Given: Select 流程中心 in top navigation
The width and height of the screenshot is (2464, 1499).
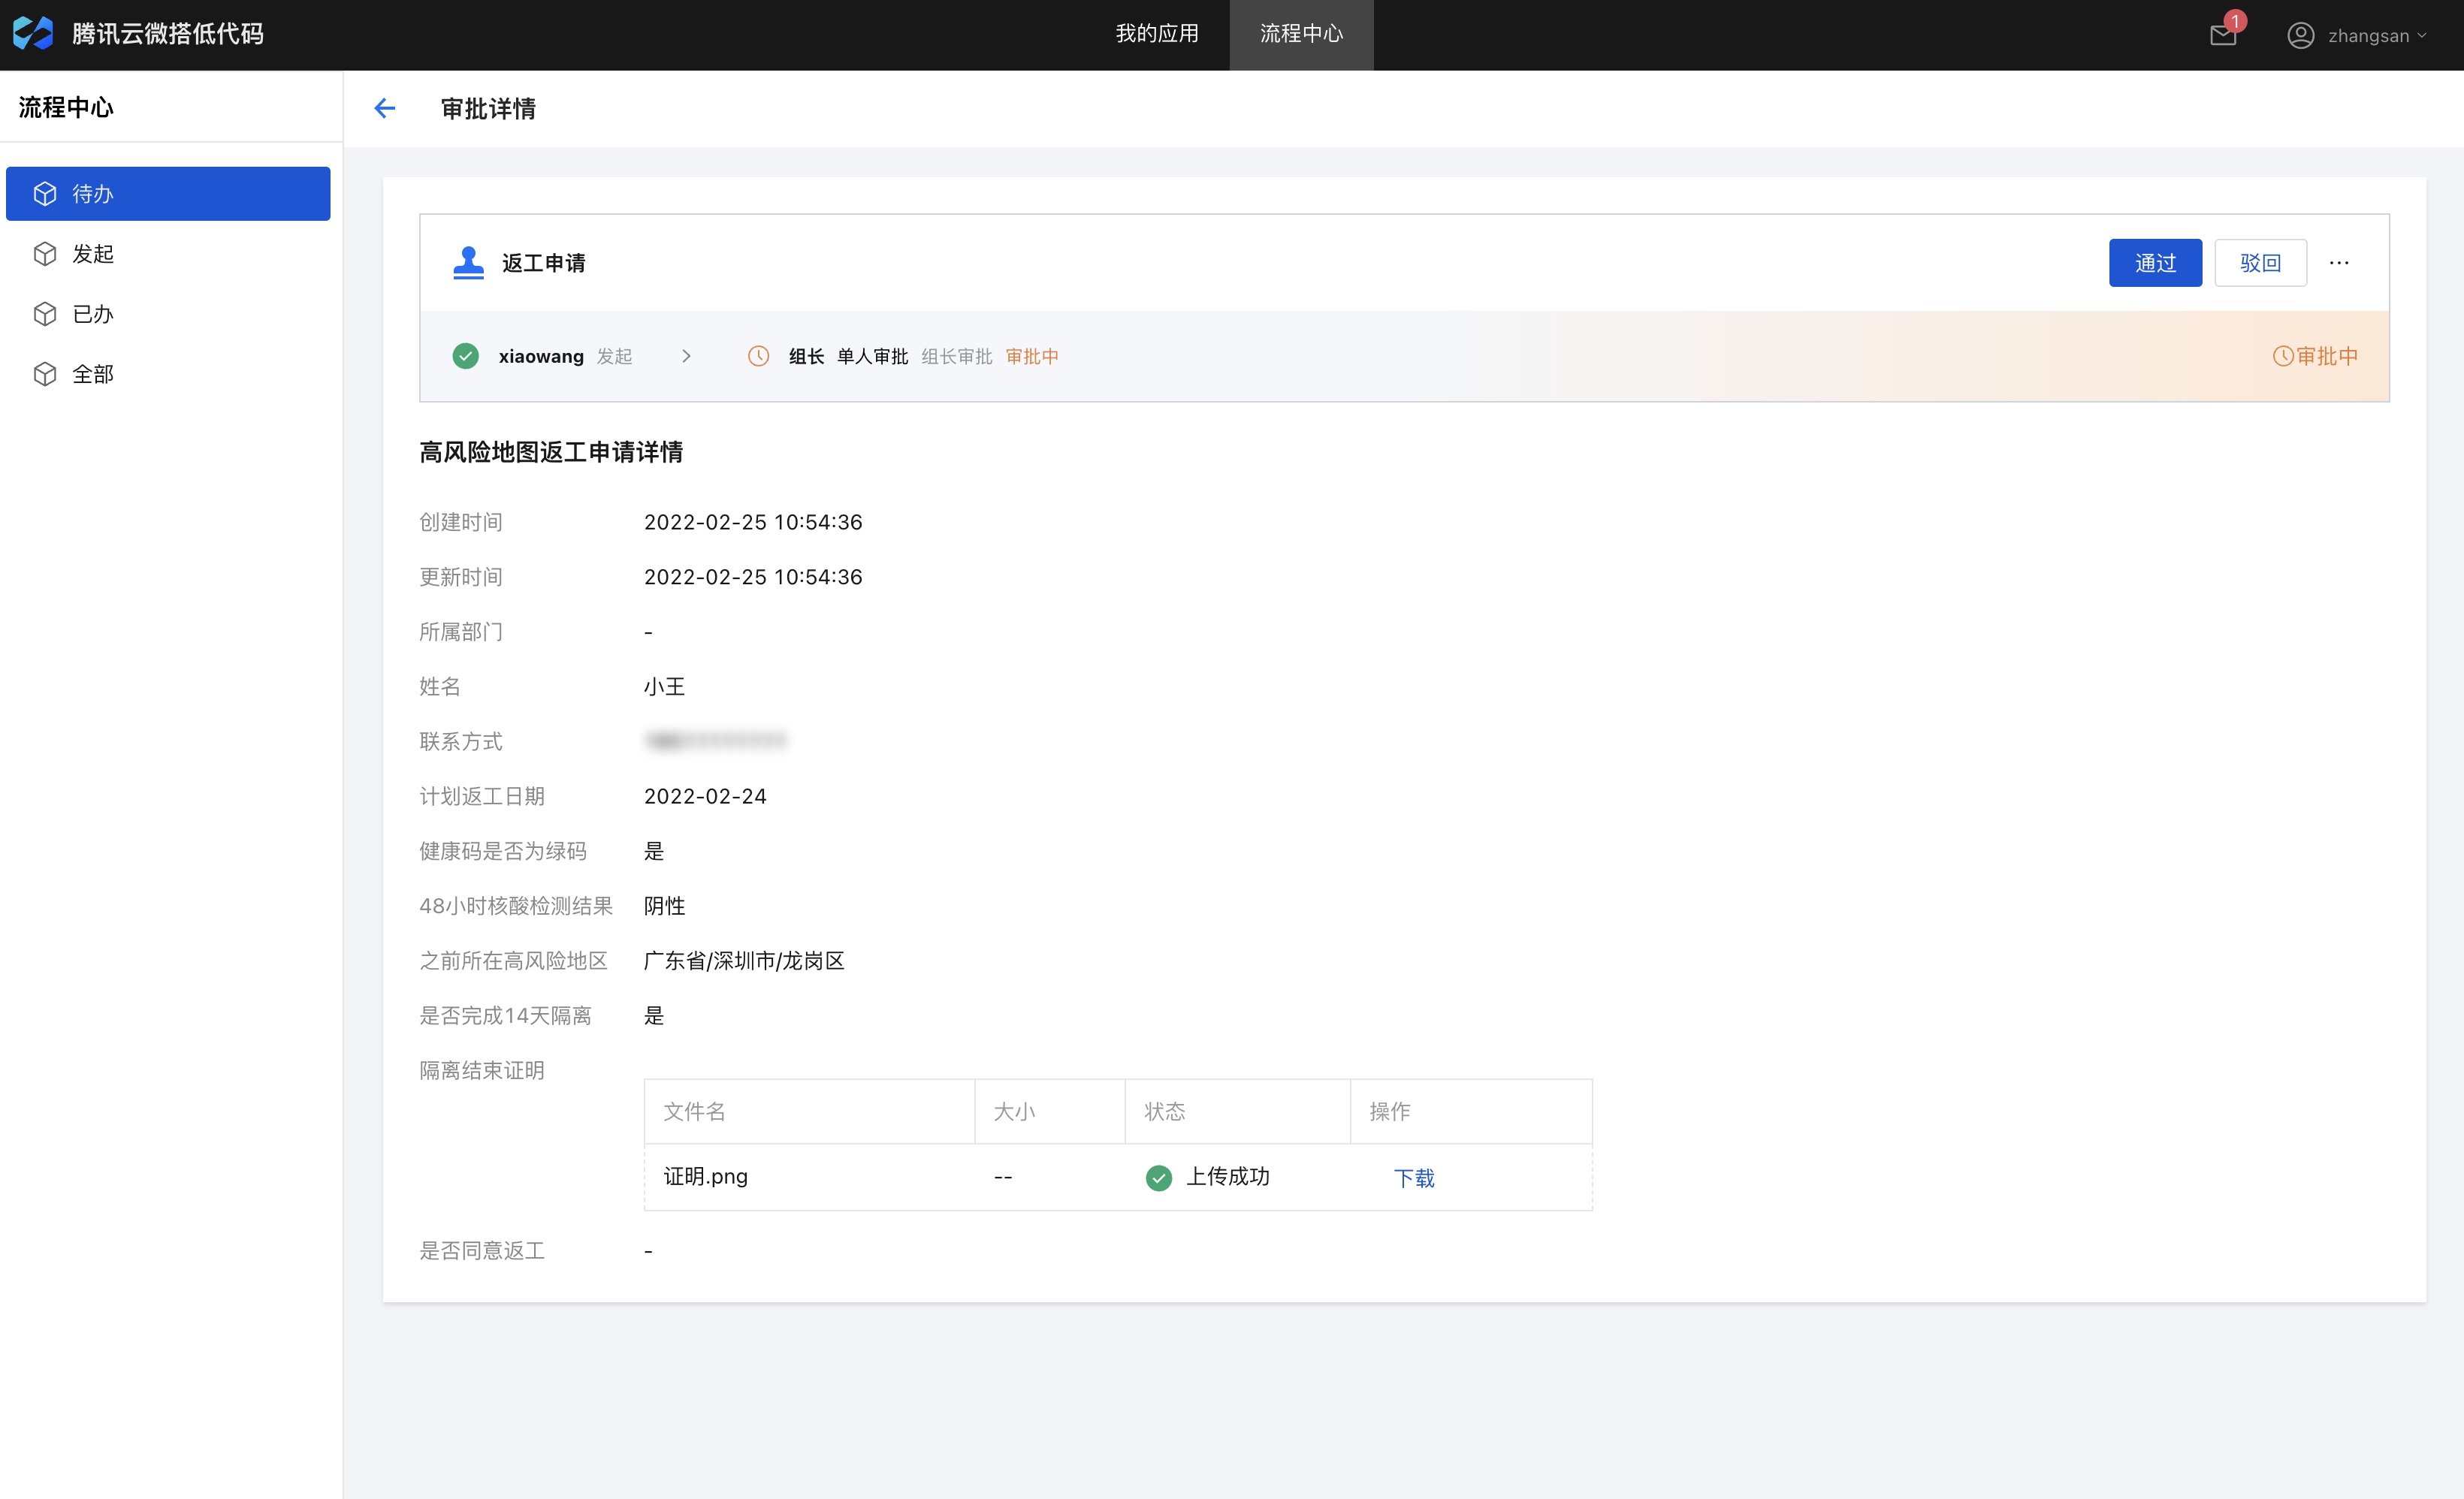Looking at the screenshot, I should point(1300,34).
